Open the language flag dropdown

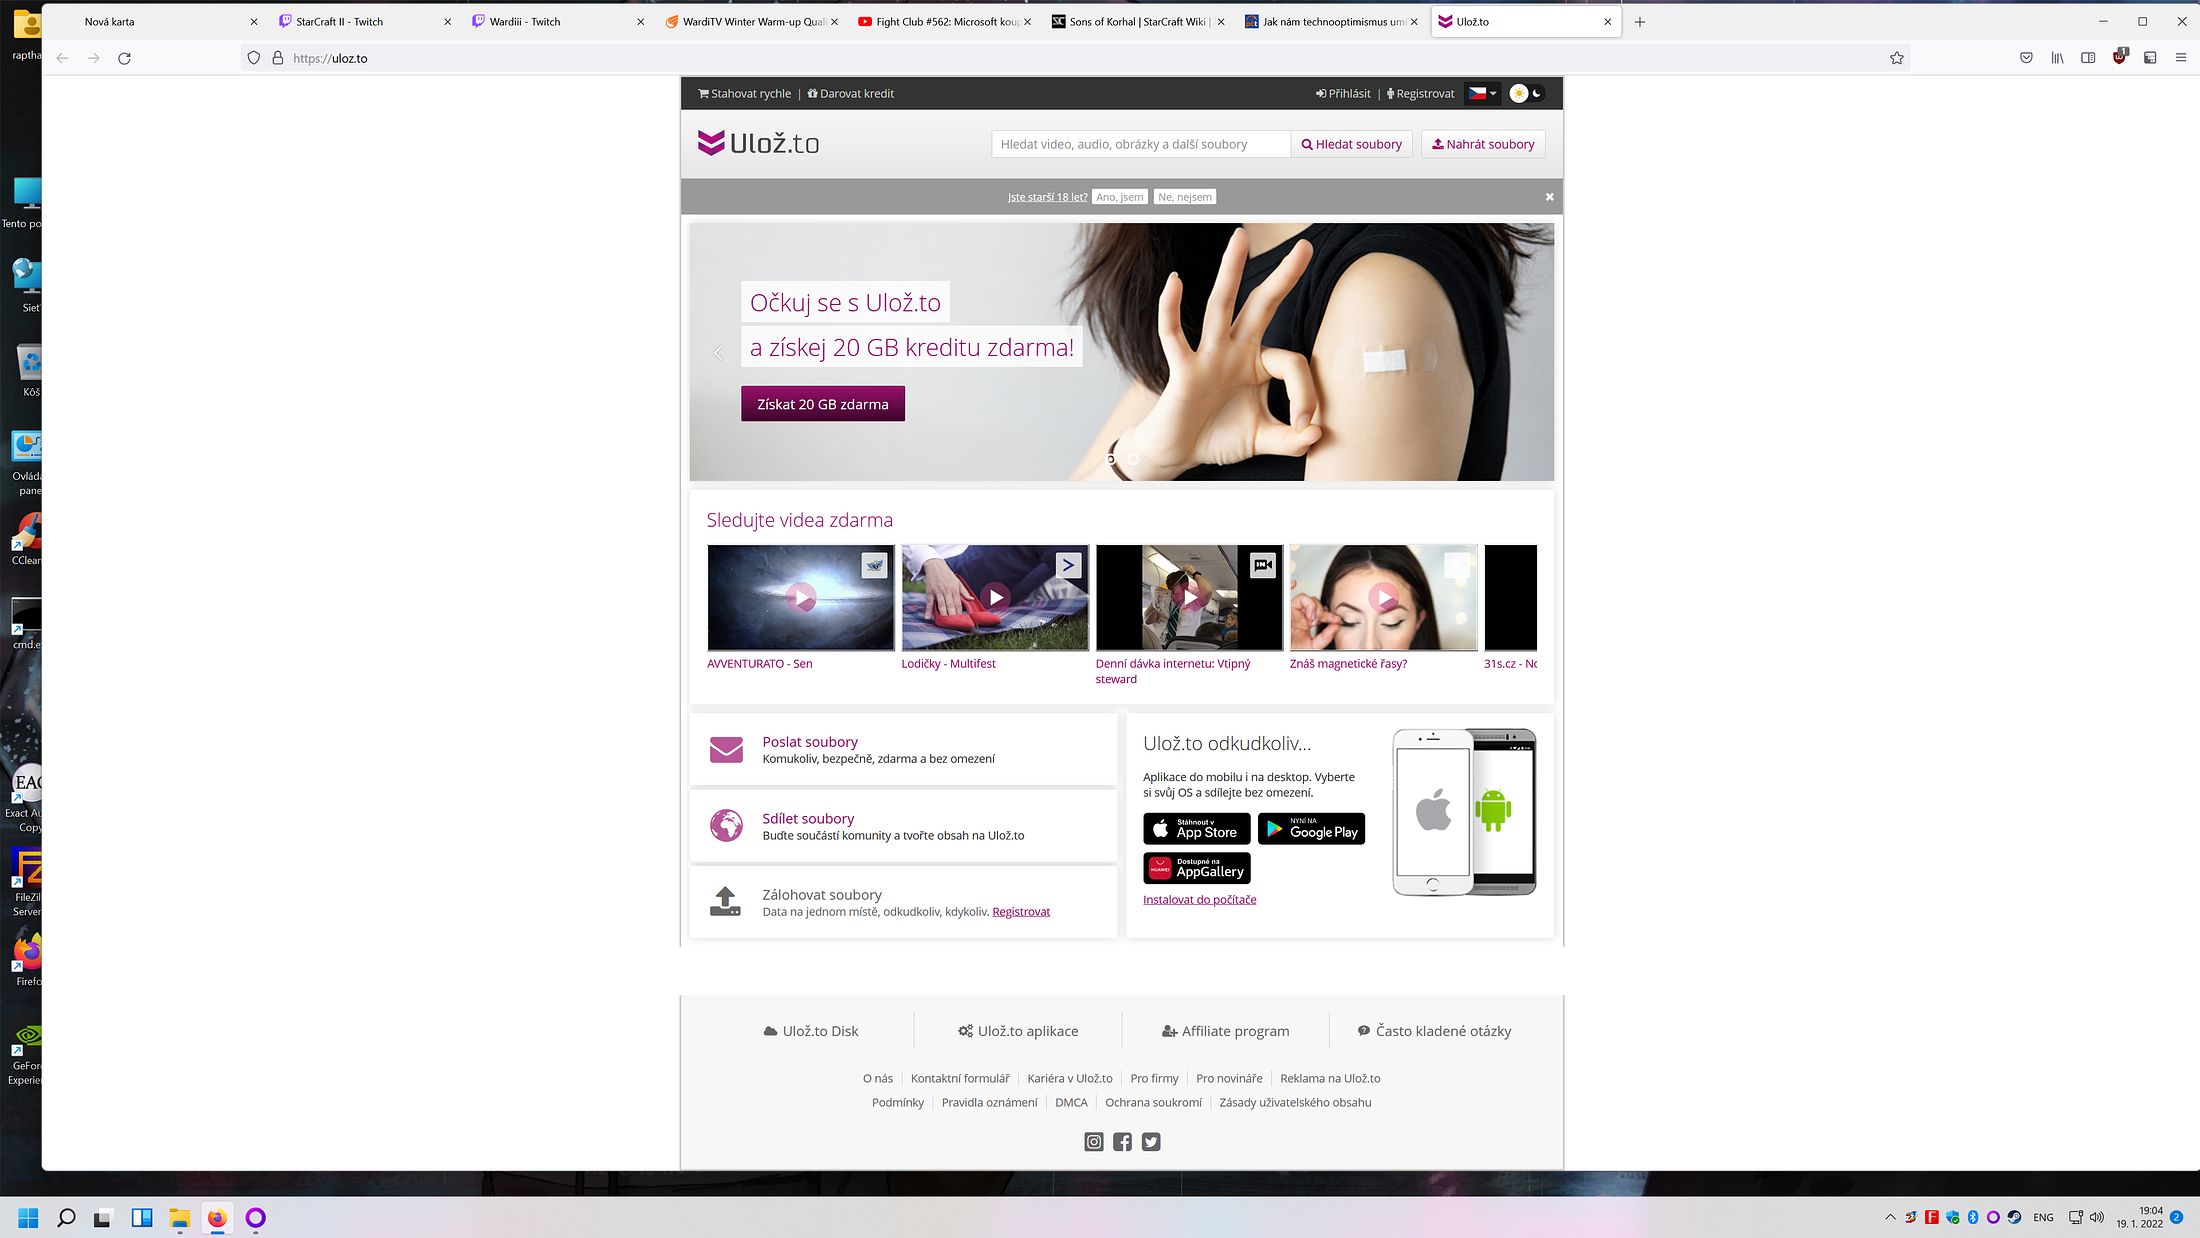click(1482, 93)
